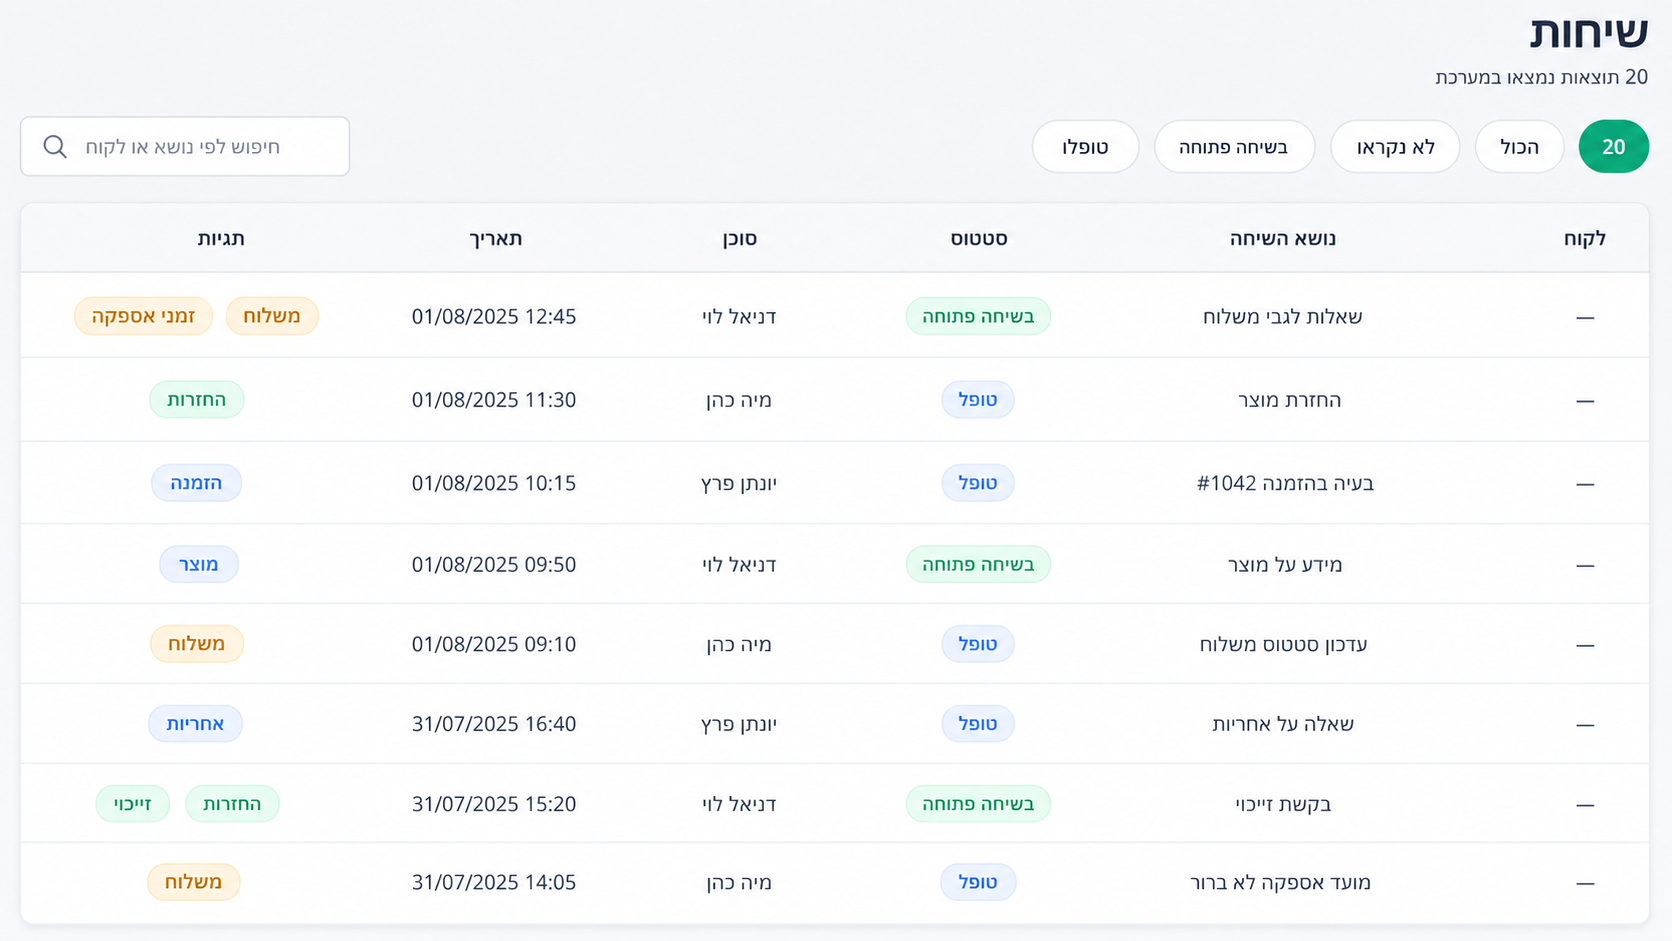Click date '31/07/2025 16:40'
The image size is (1672, 941).
(494, 724)
